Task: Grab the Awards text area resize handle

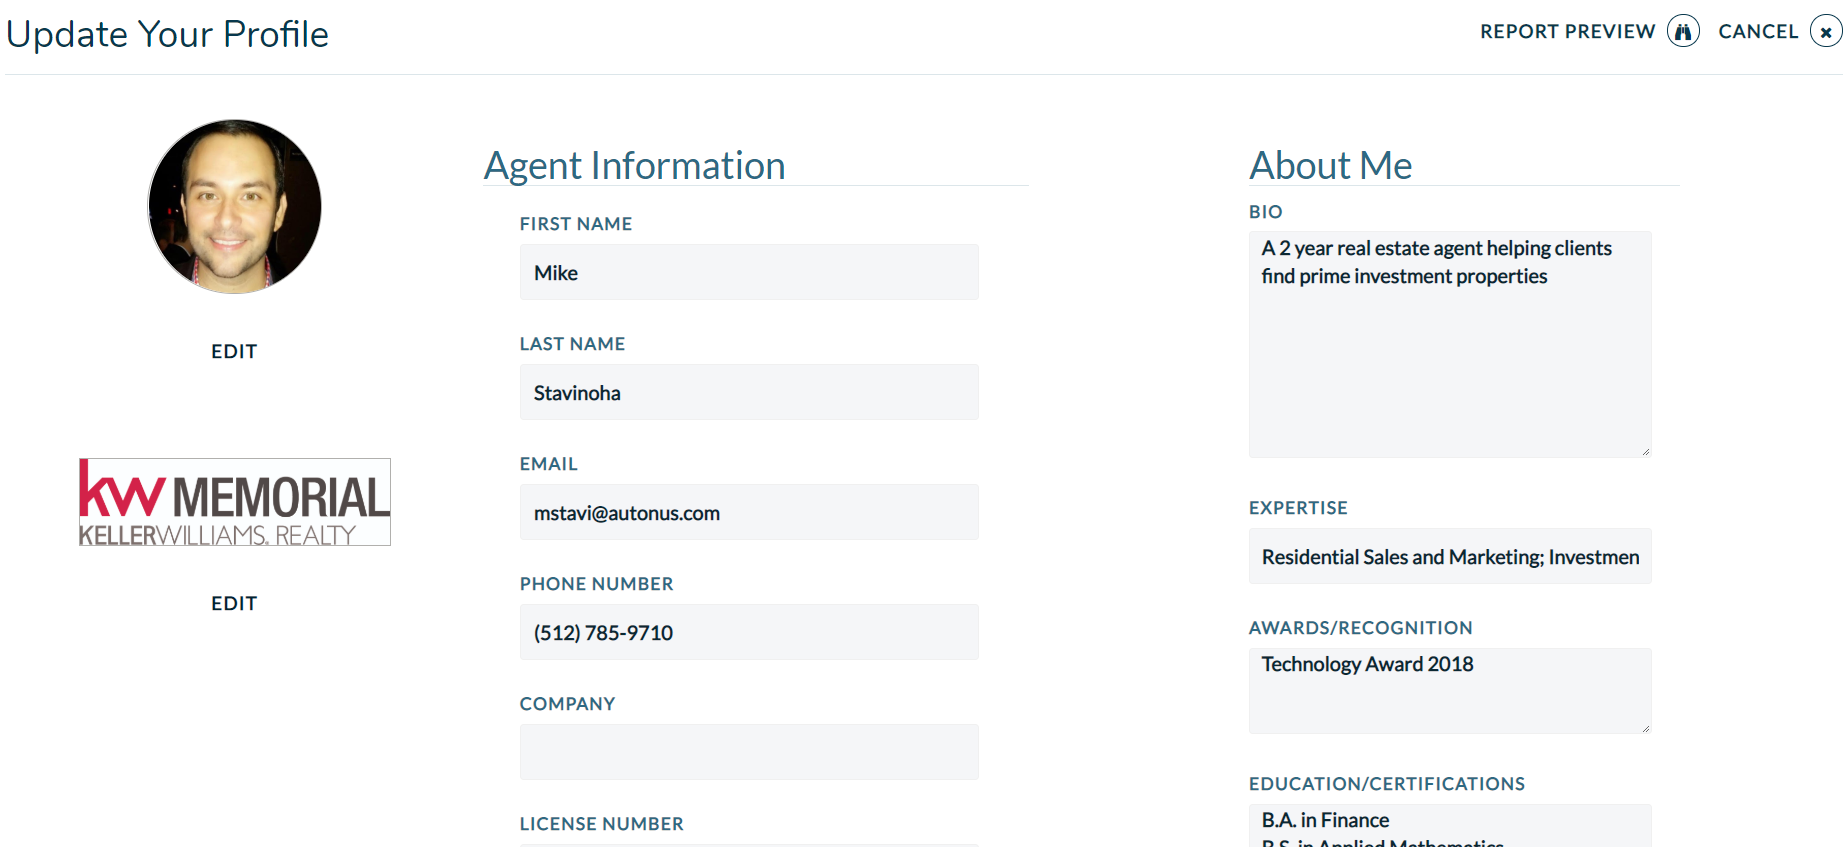Action: click(1645, 728)
